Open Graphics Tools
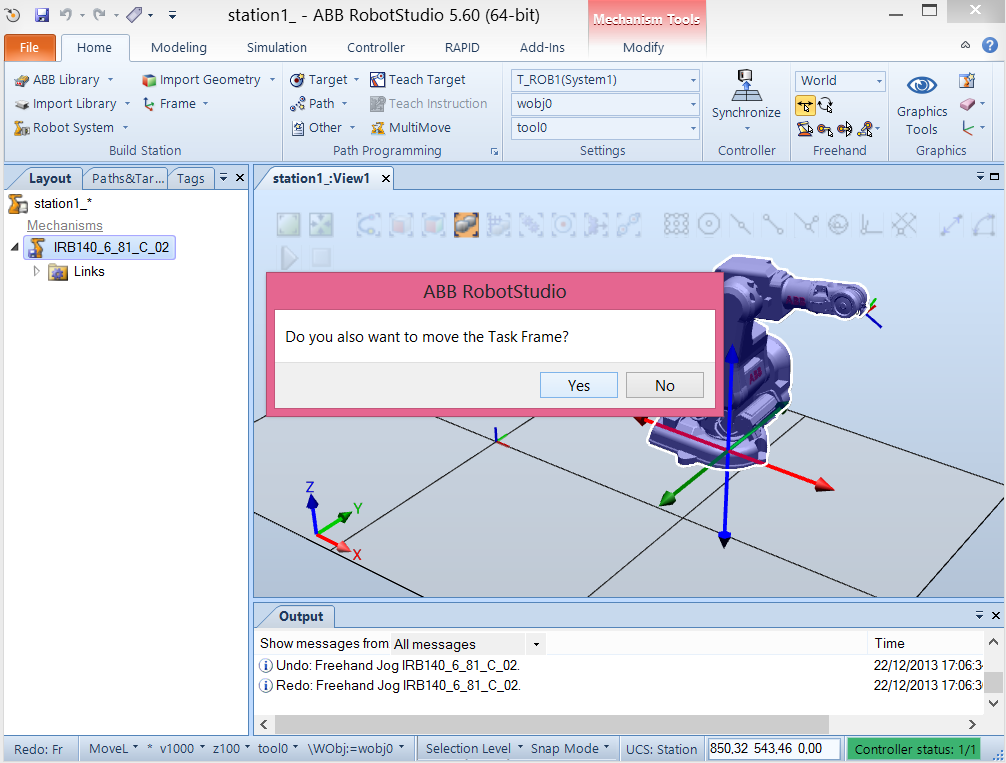The width and height of the screenshot is (1006, 763). 922,105
